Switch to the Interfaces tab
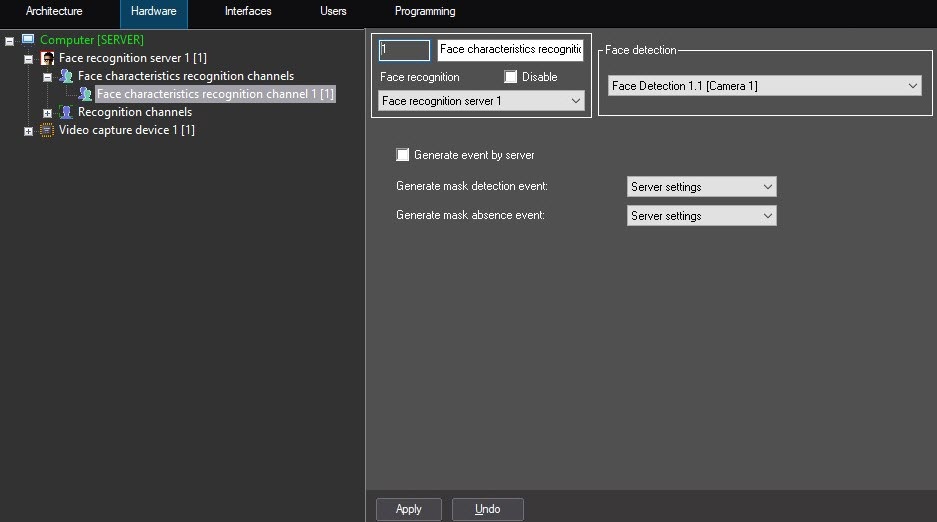The width and height of the screenshot is (937, 522). click(248, 12)
